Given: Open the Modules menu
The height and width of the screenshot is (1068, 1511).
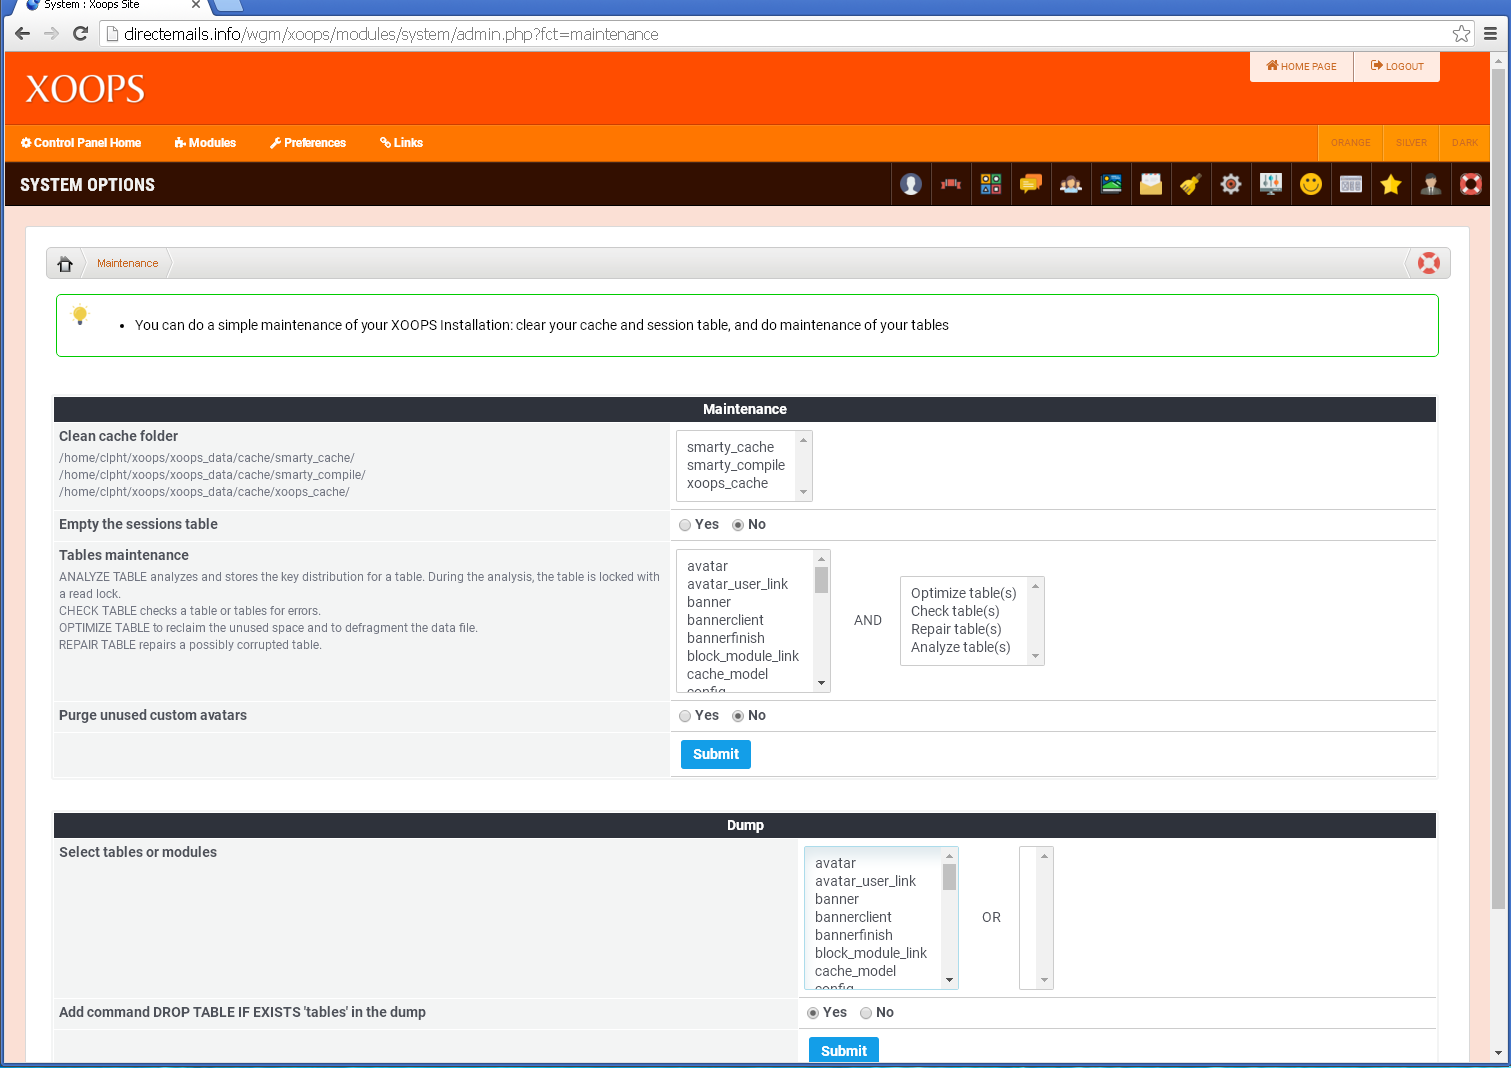Looking at the screenshot, I should pyautogui.click(x=205, y=143).
